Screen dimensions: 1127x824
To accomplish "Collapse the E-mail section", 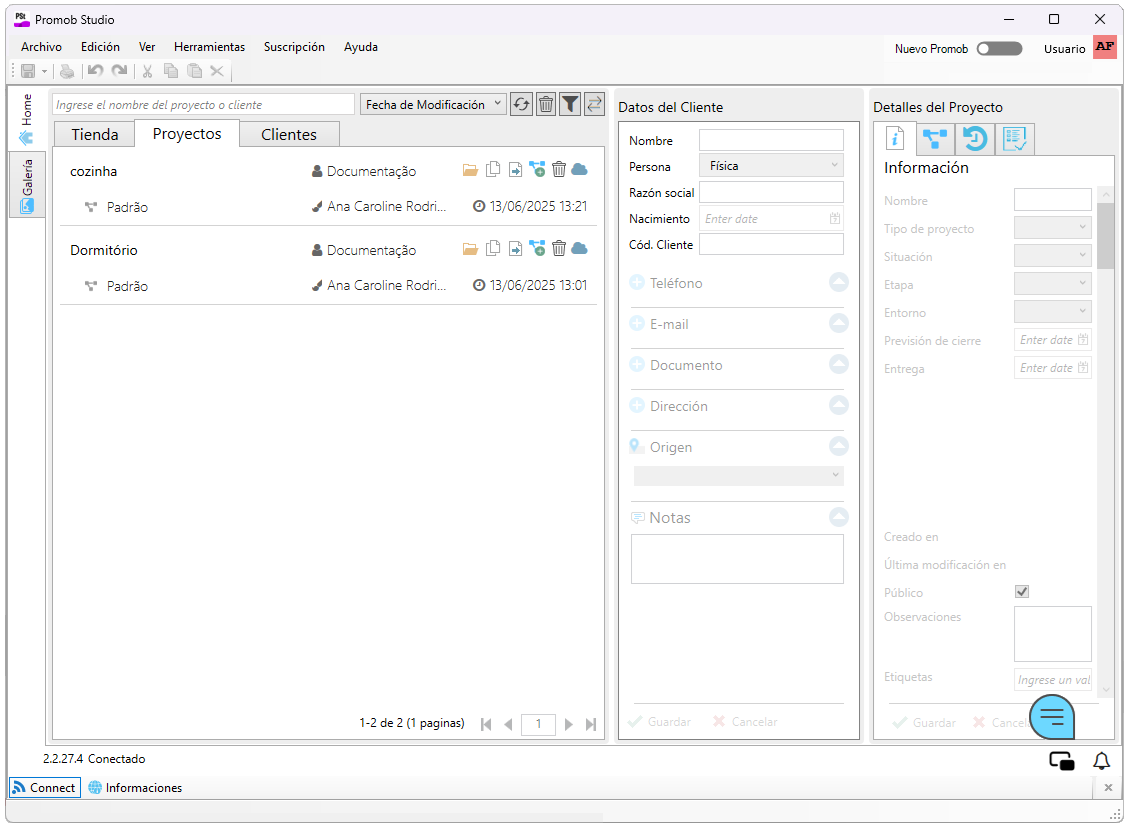I will pos(839,323).
